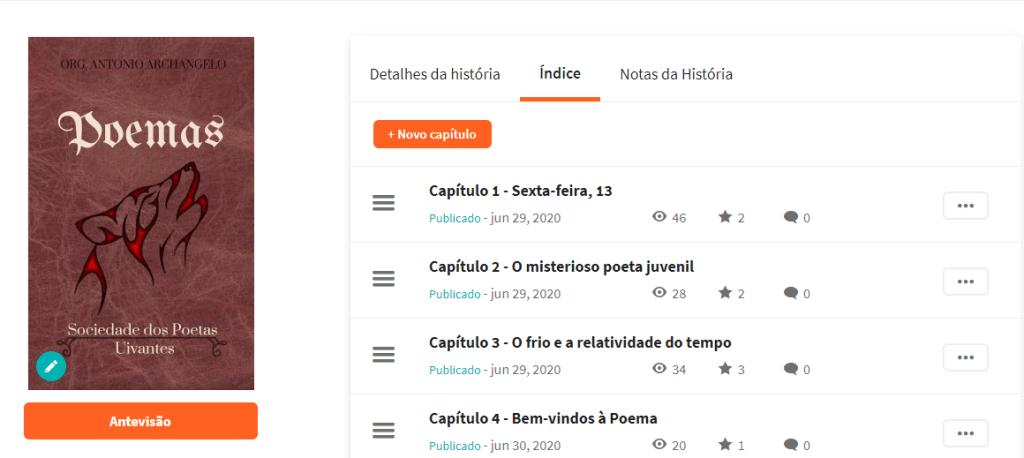
Task: Select the Índice tab
Action: point(560,74)
